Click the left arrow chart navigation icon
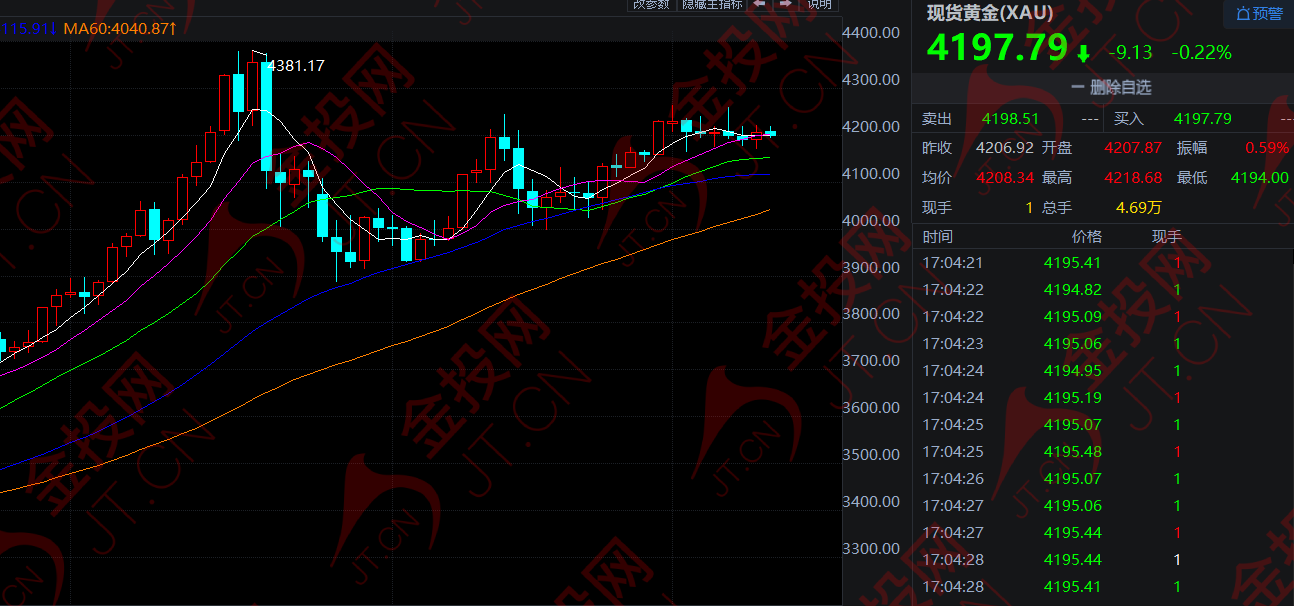The image size is (1294, 606). point(759,4)
